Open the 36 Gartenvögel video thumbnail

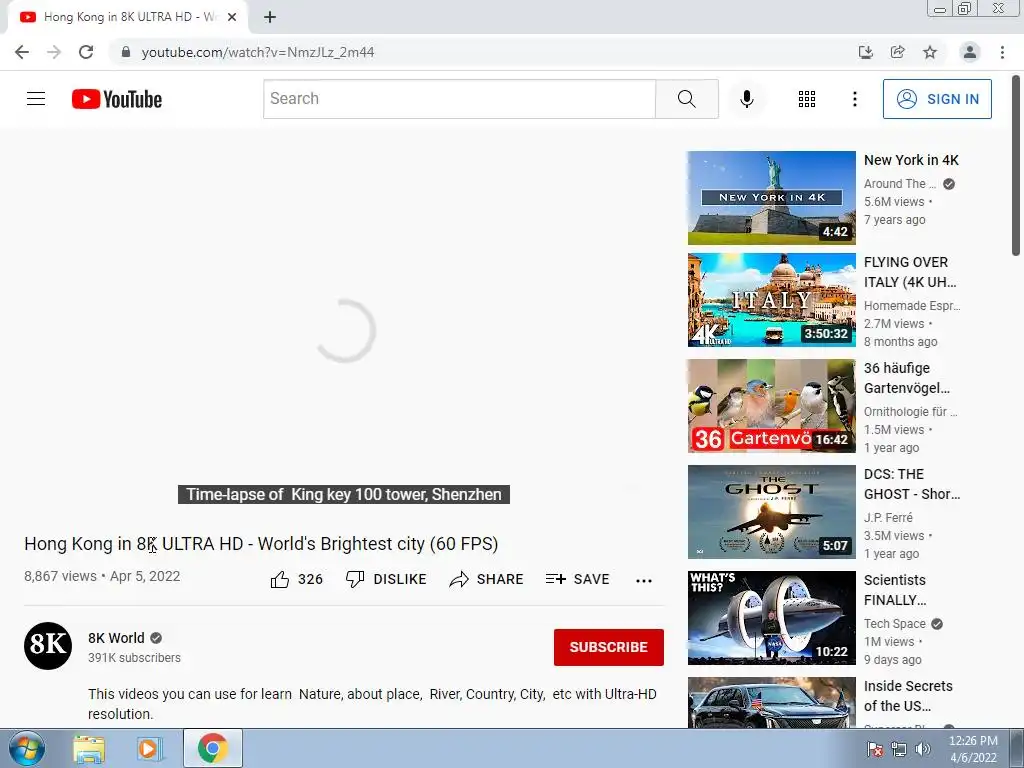click(771, 406)
